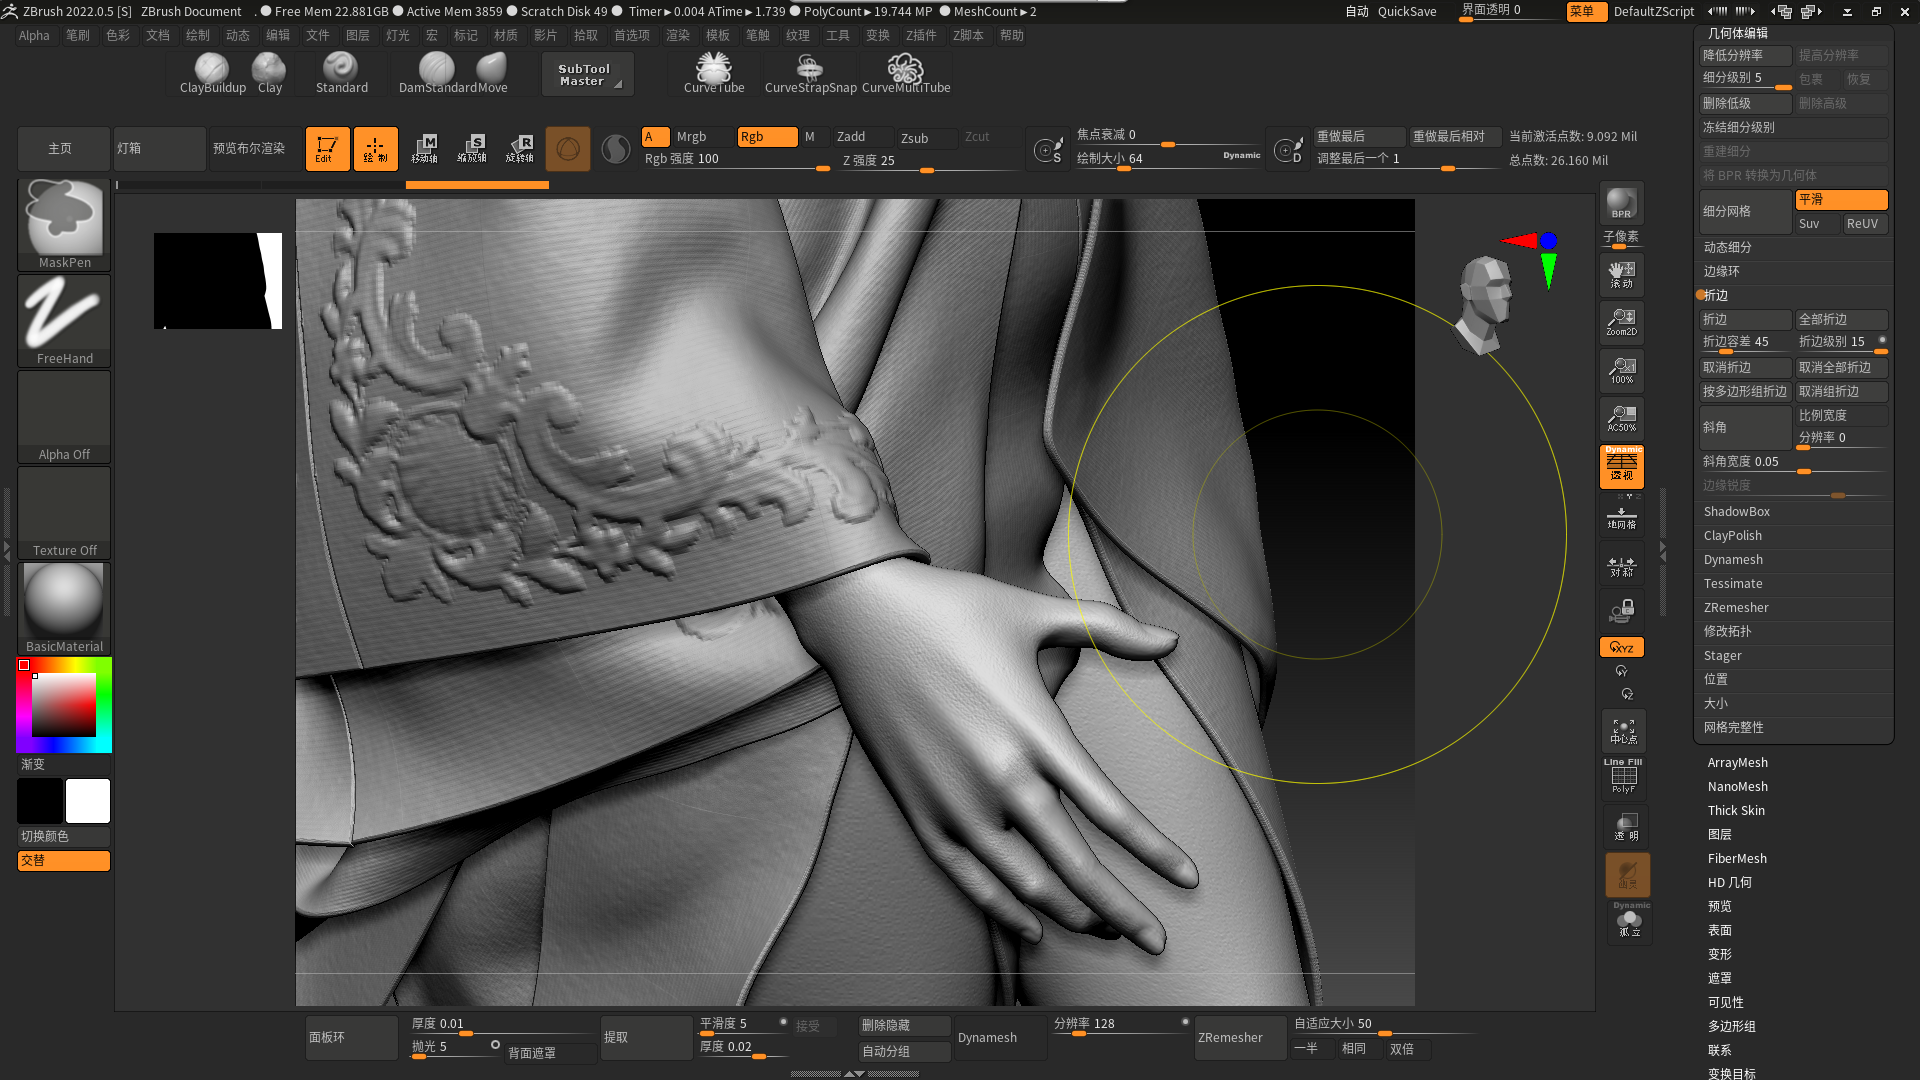Click the white secondary color swatch

[x=88, y=801]
